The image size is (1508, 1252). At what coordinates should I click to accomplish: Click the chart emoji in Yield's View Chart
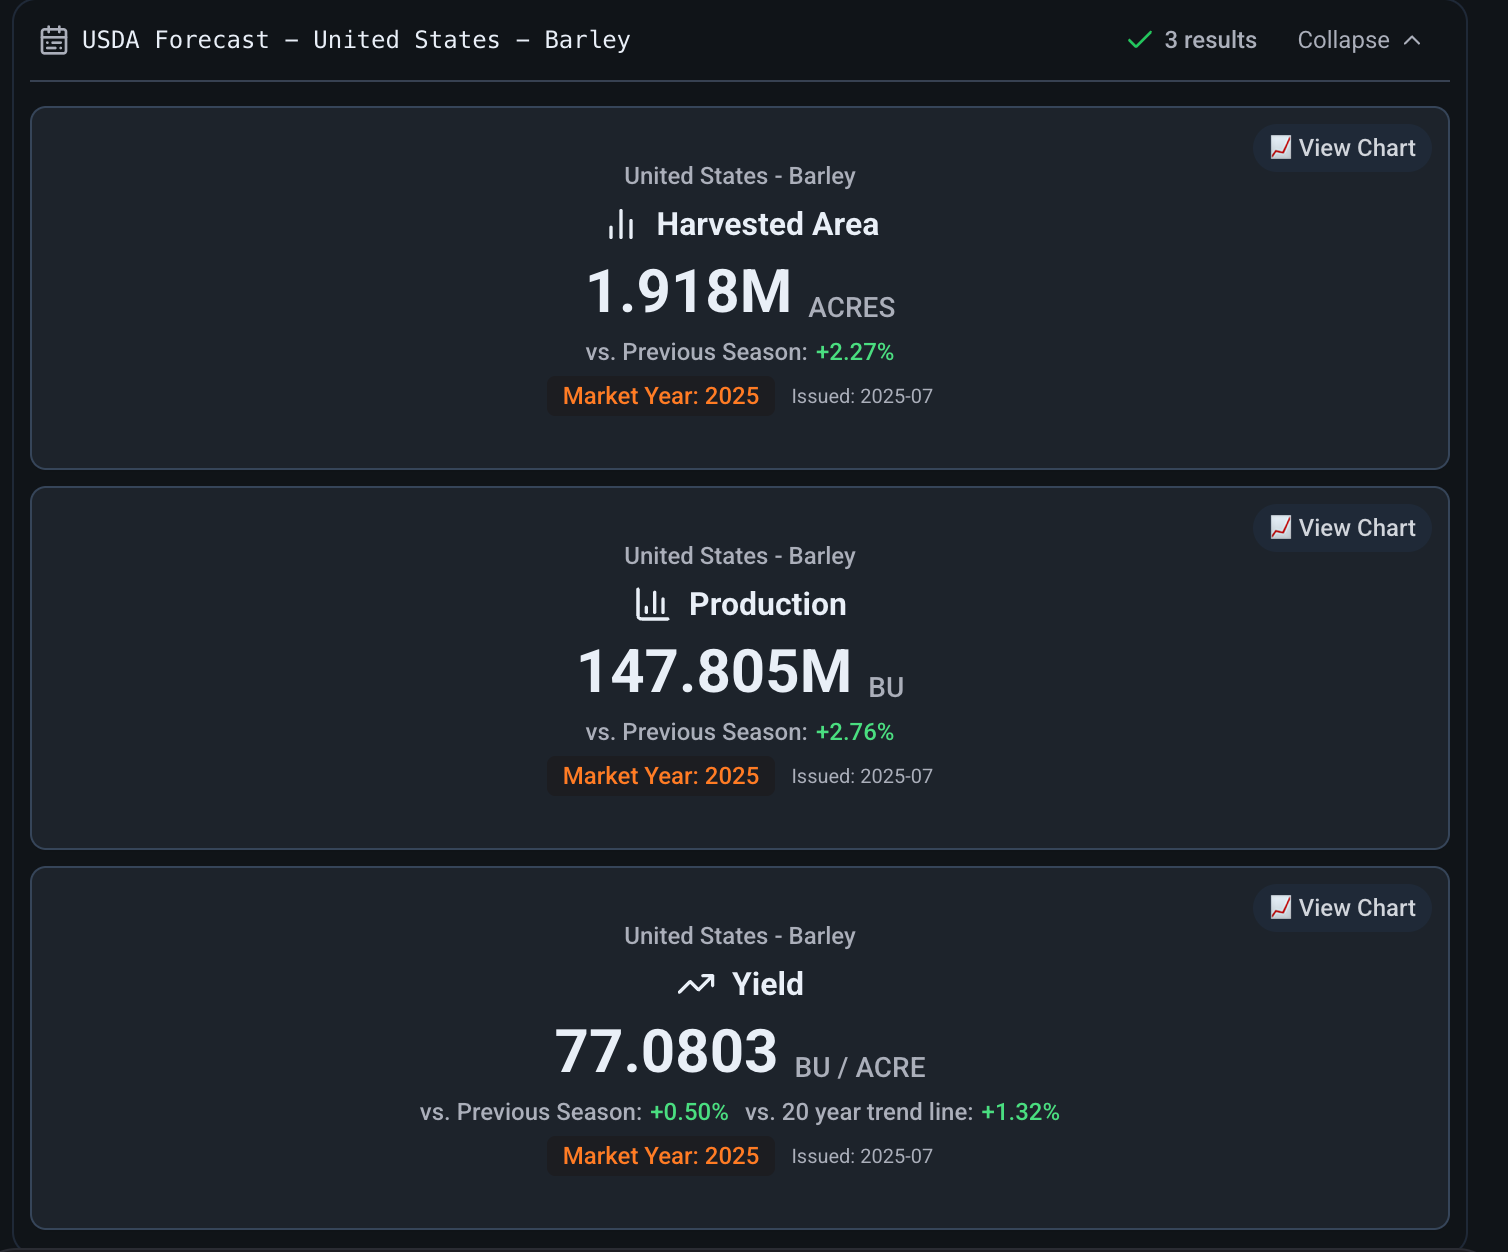tap(1280, 908)
